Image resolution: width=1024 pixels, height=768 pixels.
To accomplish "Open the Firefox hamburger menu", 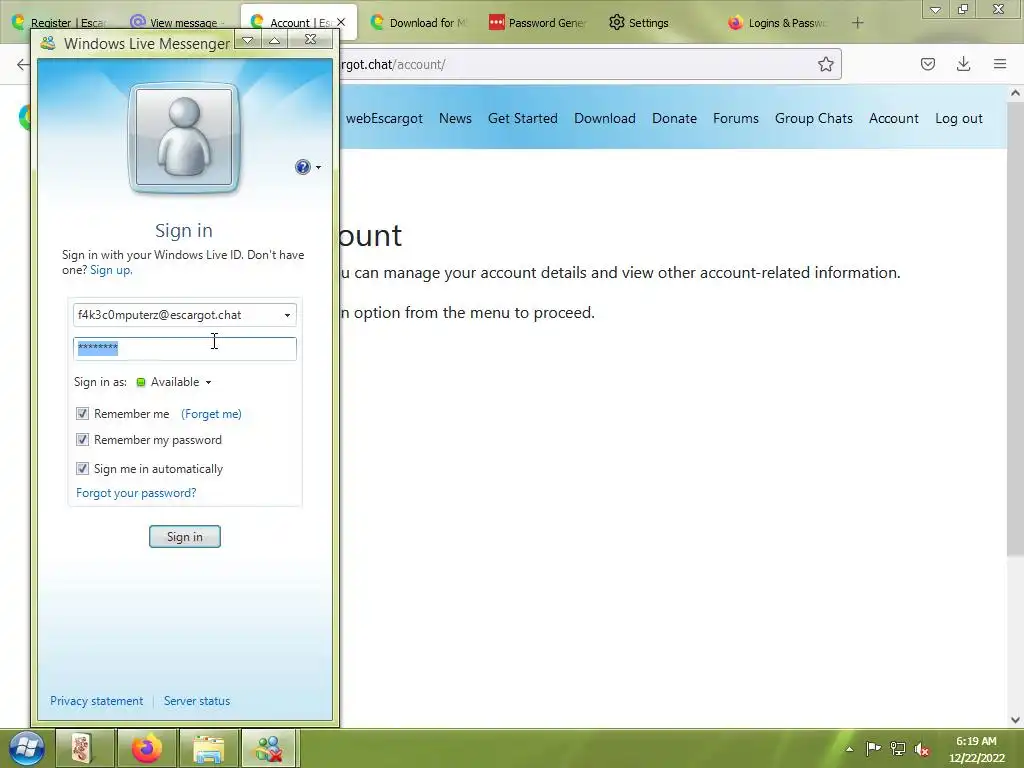I will [x=1000, y=64].
